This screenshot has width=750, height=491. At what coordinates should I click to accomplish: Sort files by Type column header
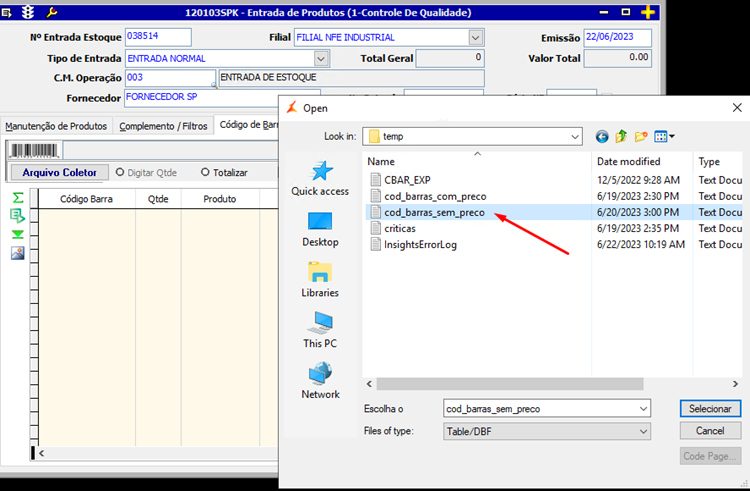pyautogui.click(x=717, y=162)
